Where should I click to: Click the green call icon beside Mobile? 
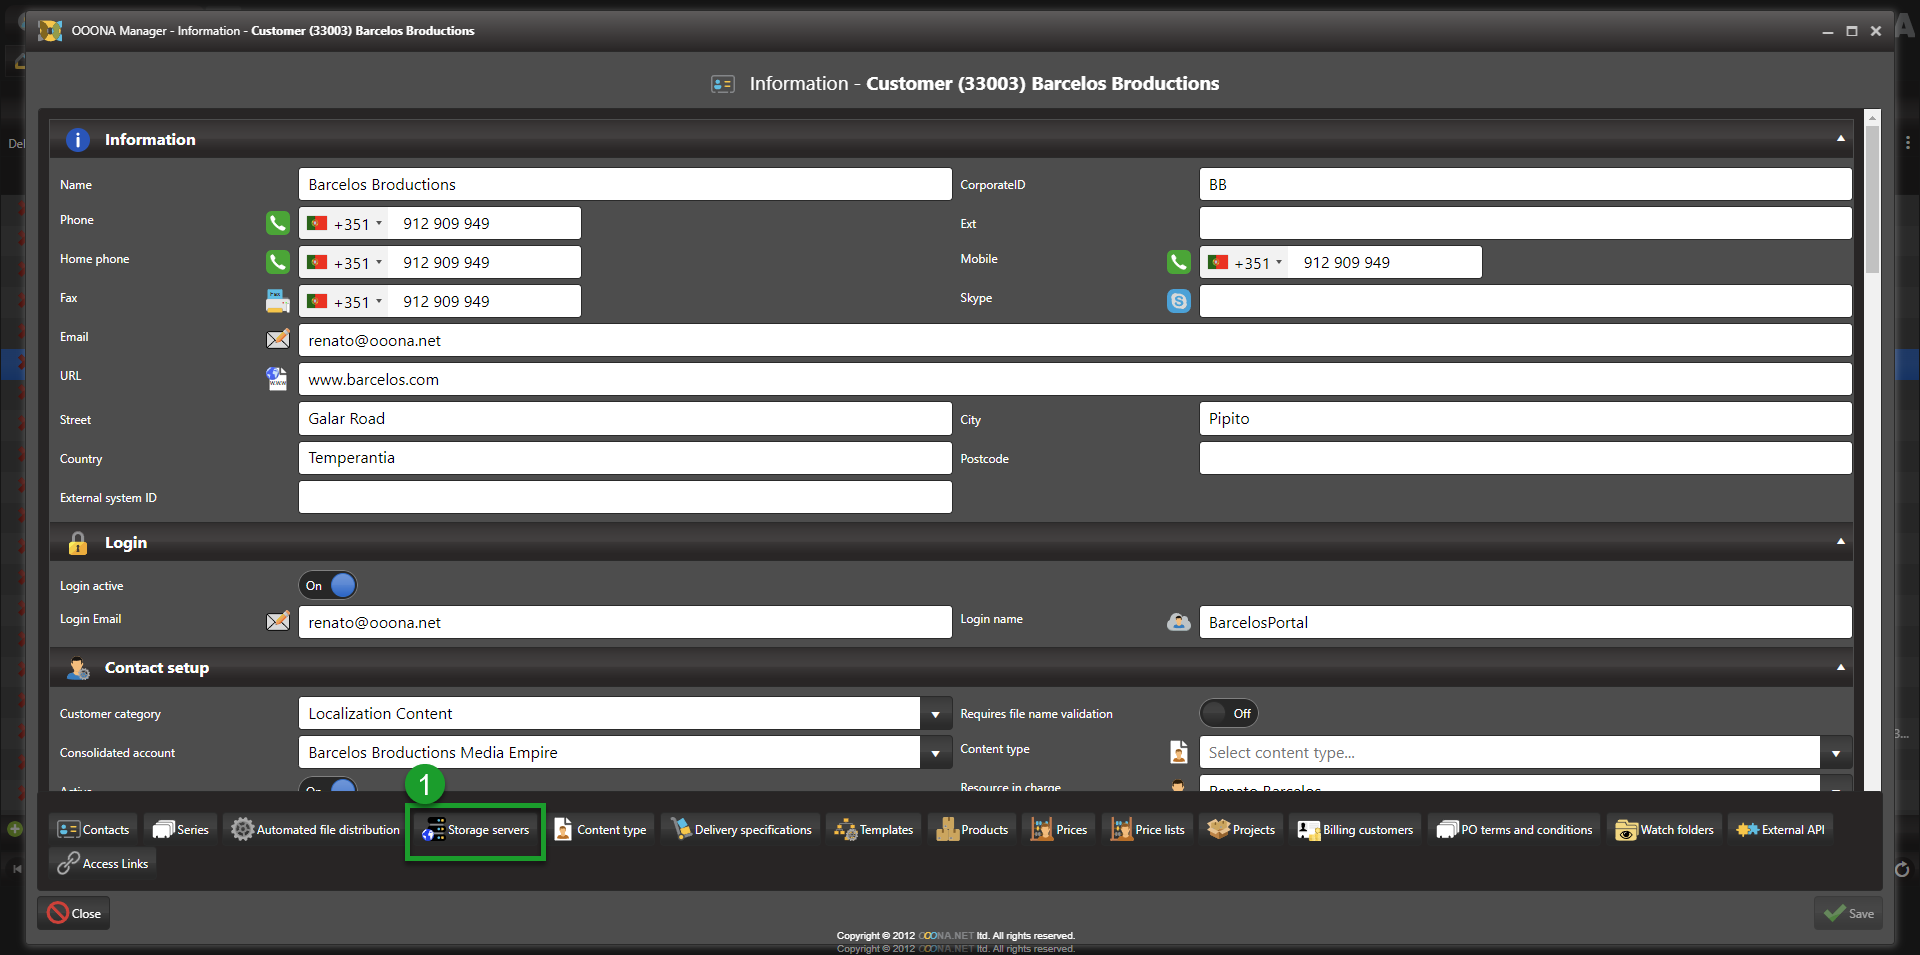[x=1179, y=262]
